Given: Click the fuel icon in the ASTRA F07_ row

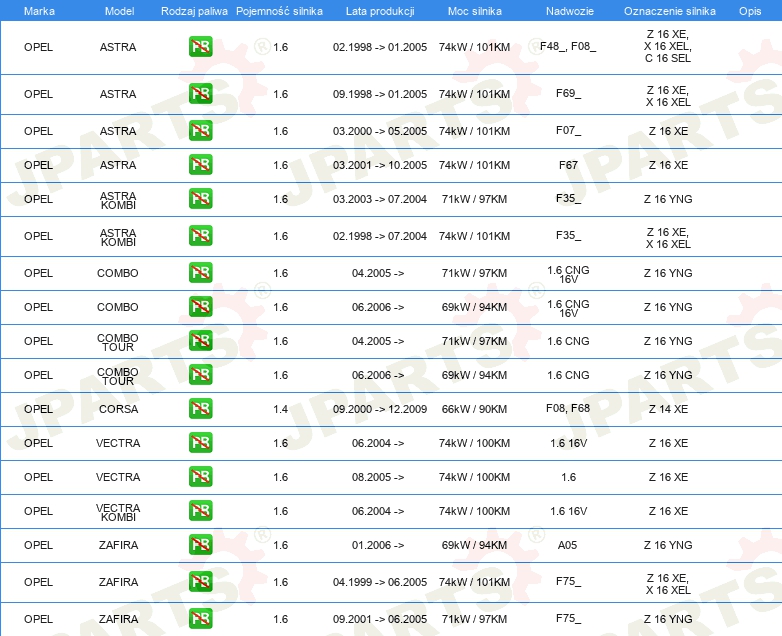Looking at the screenshot, I should pos(200,131).
